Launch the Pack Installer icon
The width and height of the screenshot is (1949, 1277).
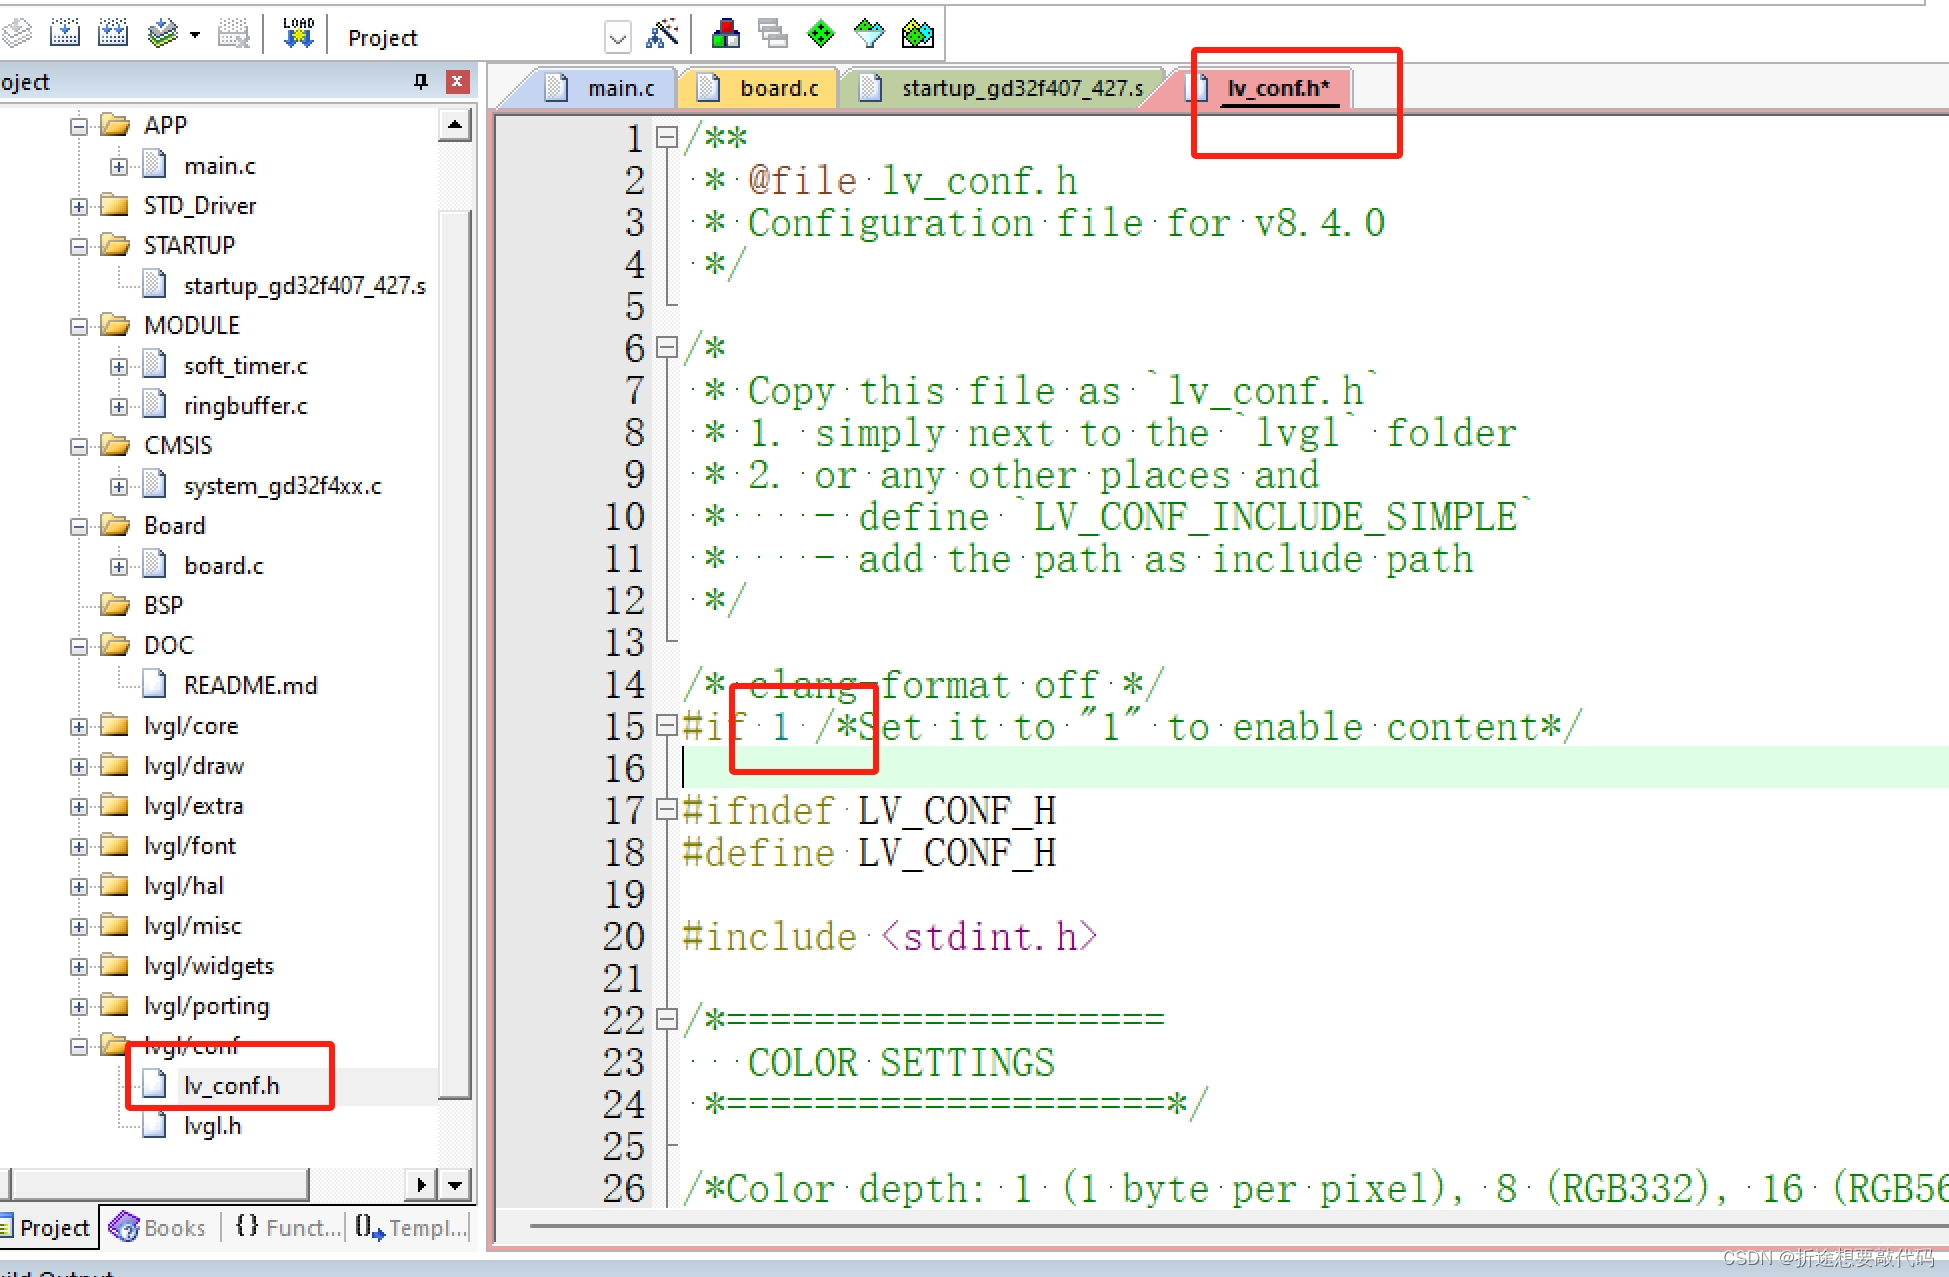tap(917, 34)
